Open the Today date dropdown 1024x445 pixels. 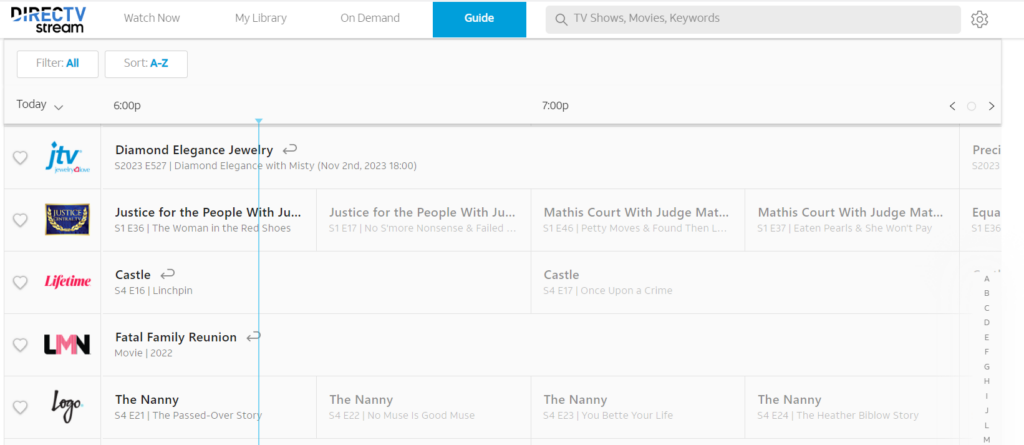click(x=40, y=105)
